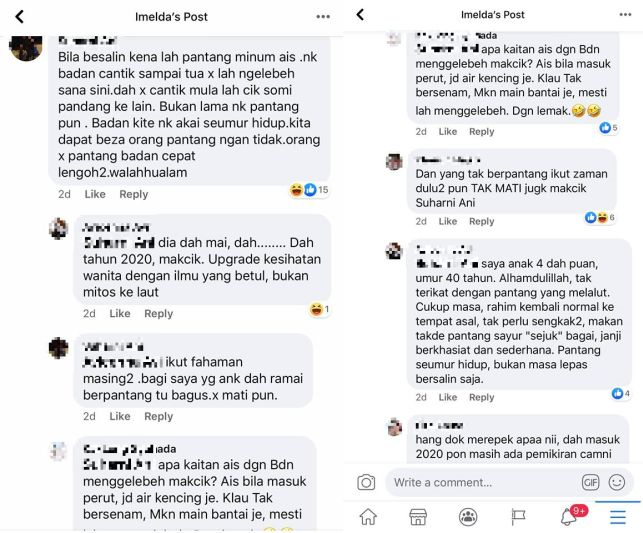Open more options dots on right post header
This screenshot has width=643, height=533.
tap(625, 15)
